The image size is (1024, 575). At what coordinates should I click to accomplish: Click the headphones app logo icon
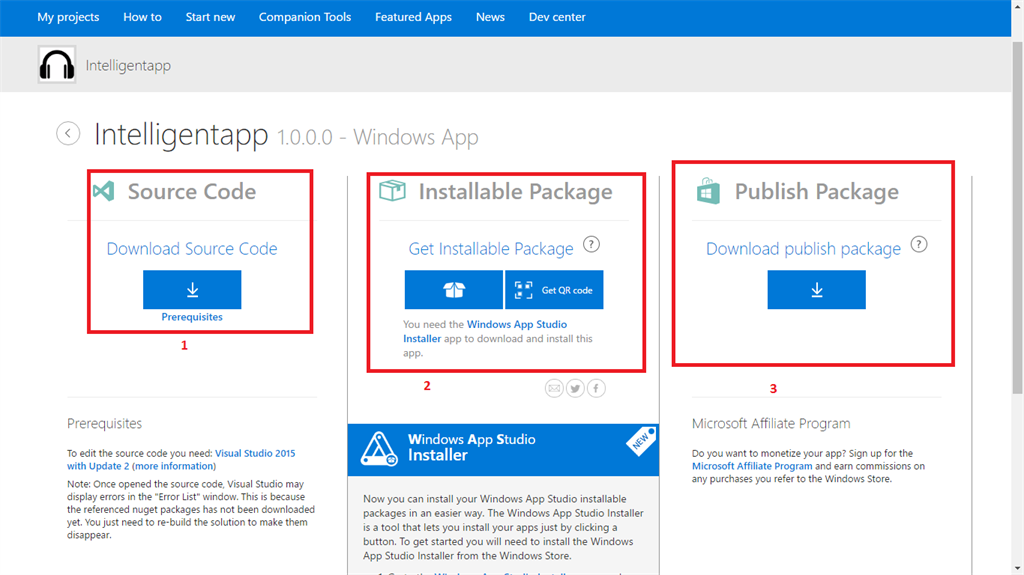(57, 65)
